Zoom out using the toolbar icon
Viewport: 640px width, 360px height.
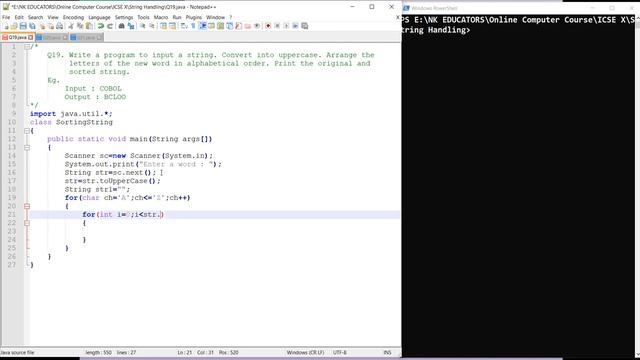pyautogui.click(x=151, y=26)
